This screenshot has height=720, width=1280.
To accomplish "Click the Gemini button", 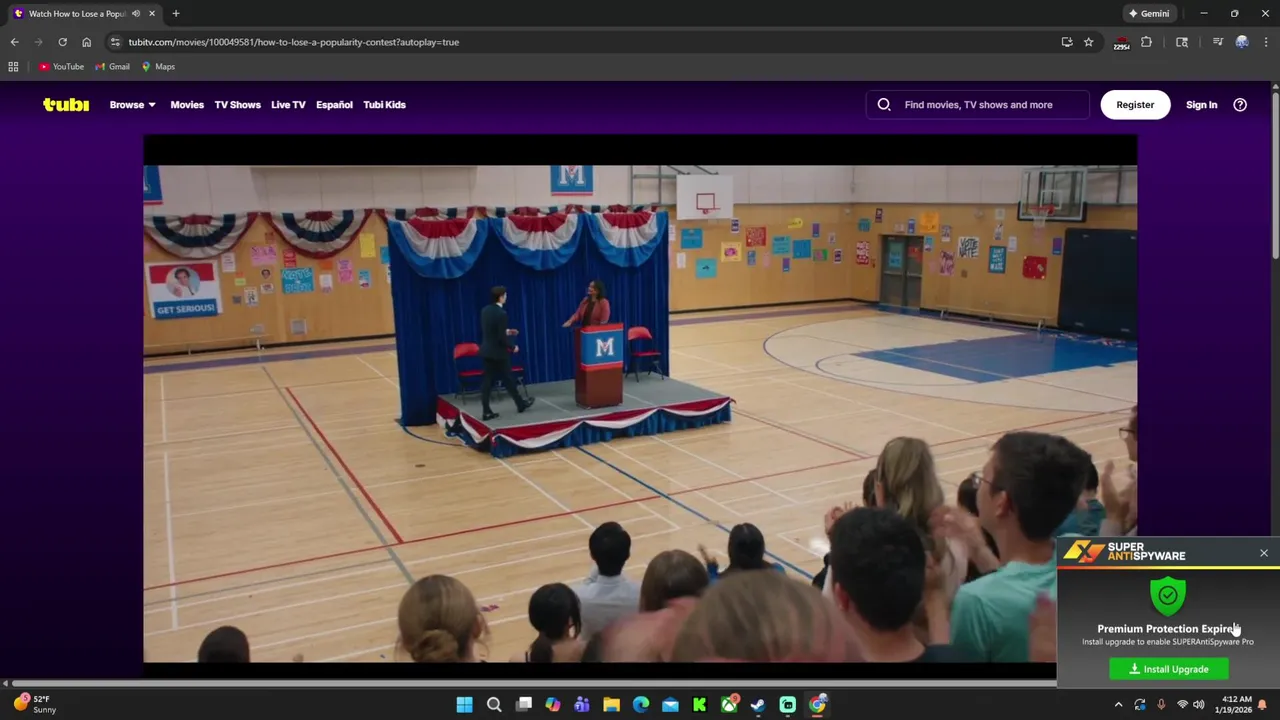I will [1149, 14].
